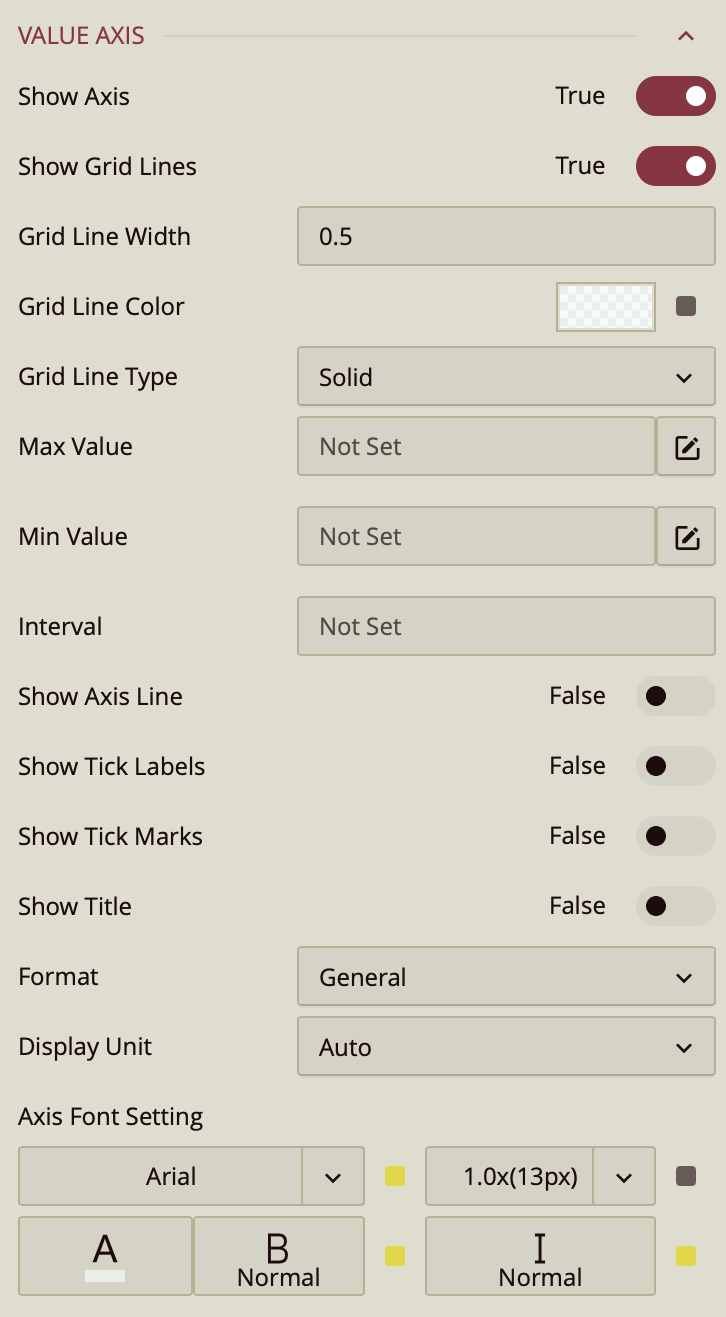Image resolution: width=726 pixels, height=1317 pixels.
Task: Enable the Show Tick Labels toggle
Action: [675, 766]
